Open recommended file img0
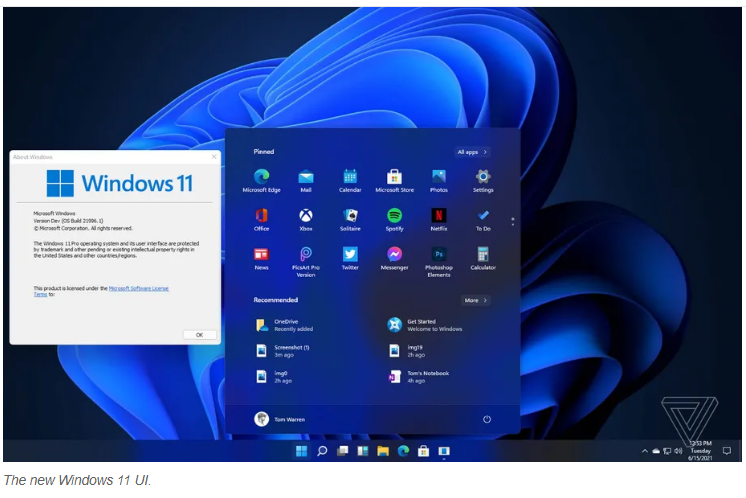 click(x=274, y=377)
